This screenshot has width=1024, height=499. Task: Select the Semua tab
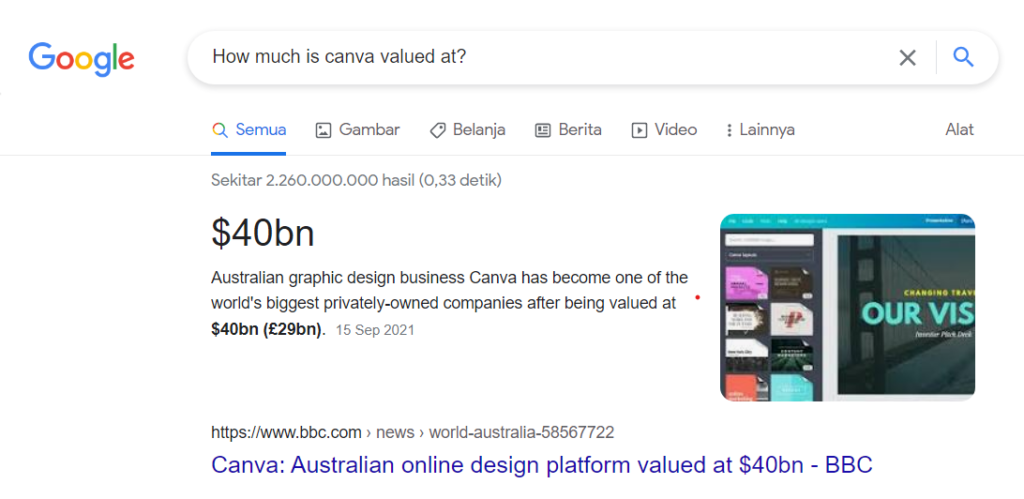(x=249, y=130)
